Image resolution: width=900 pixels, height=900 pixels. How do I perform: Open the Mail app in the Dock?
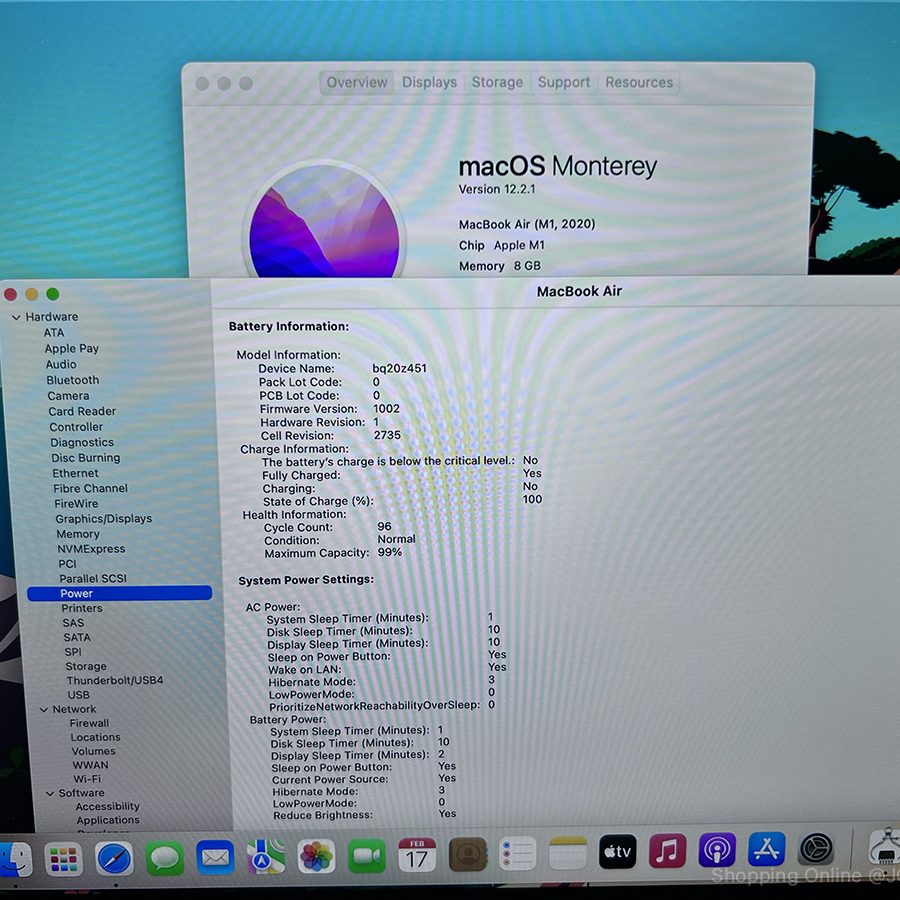215,858
